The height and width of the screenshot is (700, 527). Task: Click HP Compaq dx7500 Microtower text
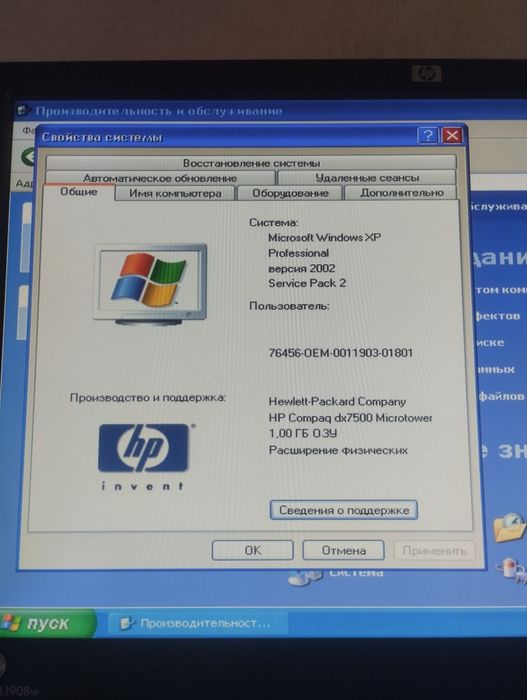pos(350,418)
